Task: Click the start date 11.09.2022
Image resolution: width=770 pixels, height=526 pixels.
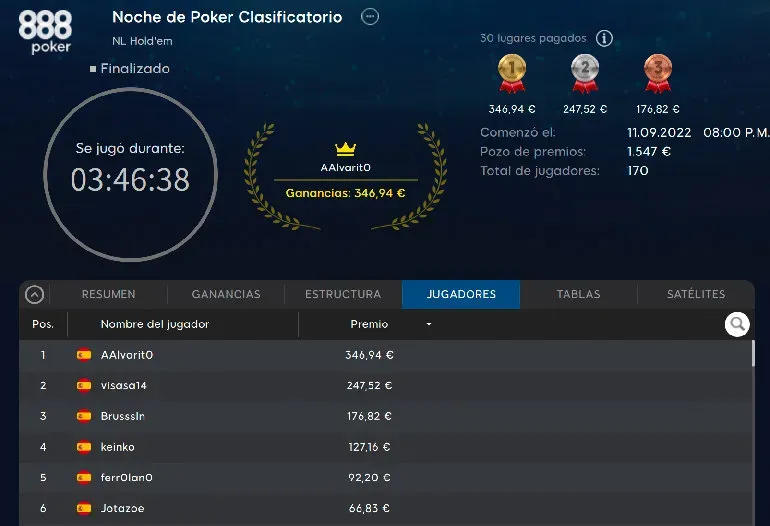Action: click(659, 133)
